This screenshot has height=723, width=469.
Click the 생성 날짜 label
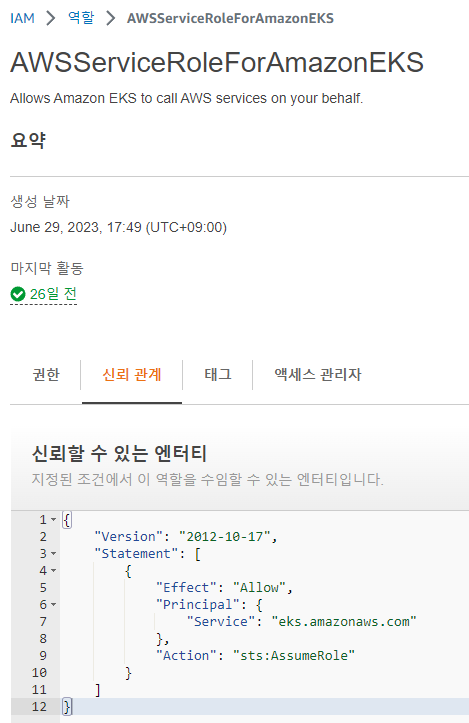click(x=40, y=201)
